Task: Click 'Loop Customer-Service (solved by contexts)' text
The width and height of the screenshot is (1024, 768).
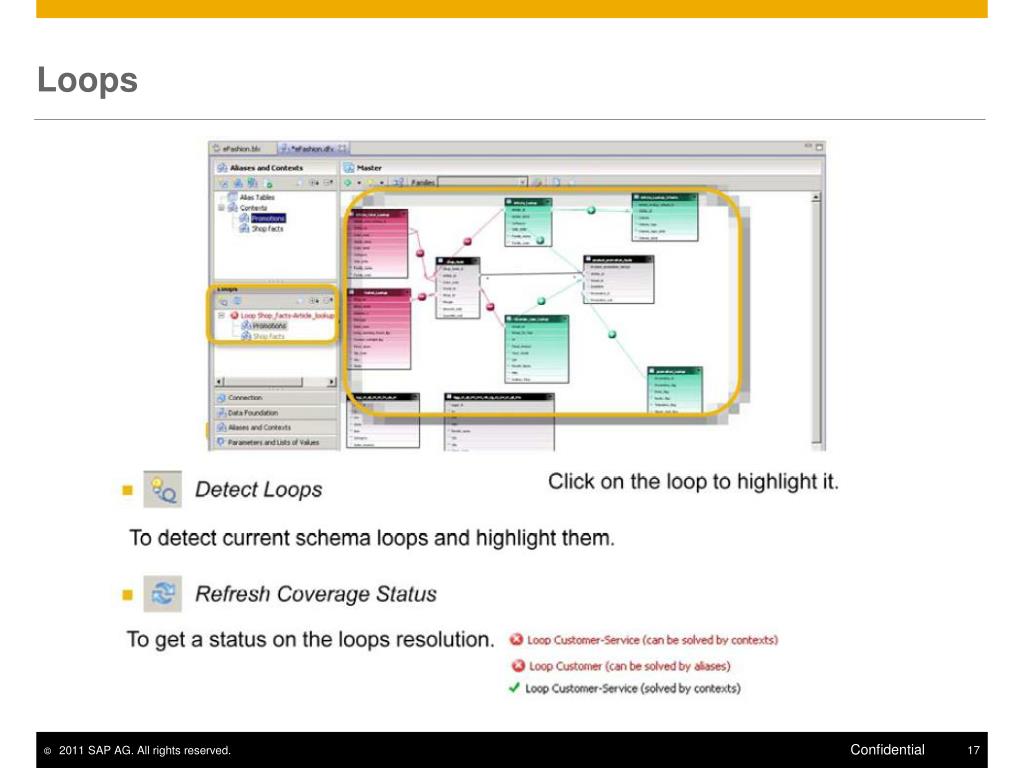Action: click(x=633, y=688)
